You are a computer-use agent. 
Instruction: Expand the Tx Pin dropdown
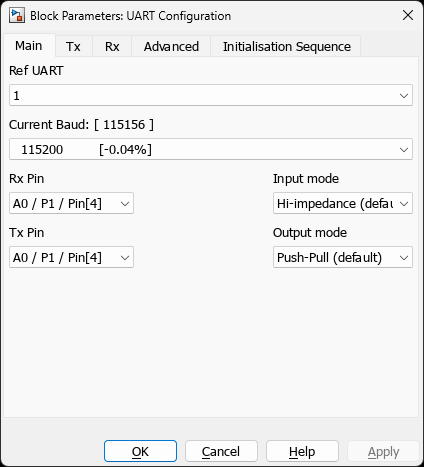(x=71, y=257)
